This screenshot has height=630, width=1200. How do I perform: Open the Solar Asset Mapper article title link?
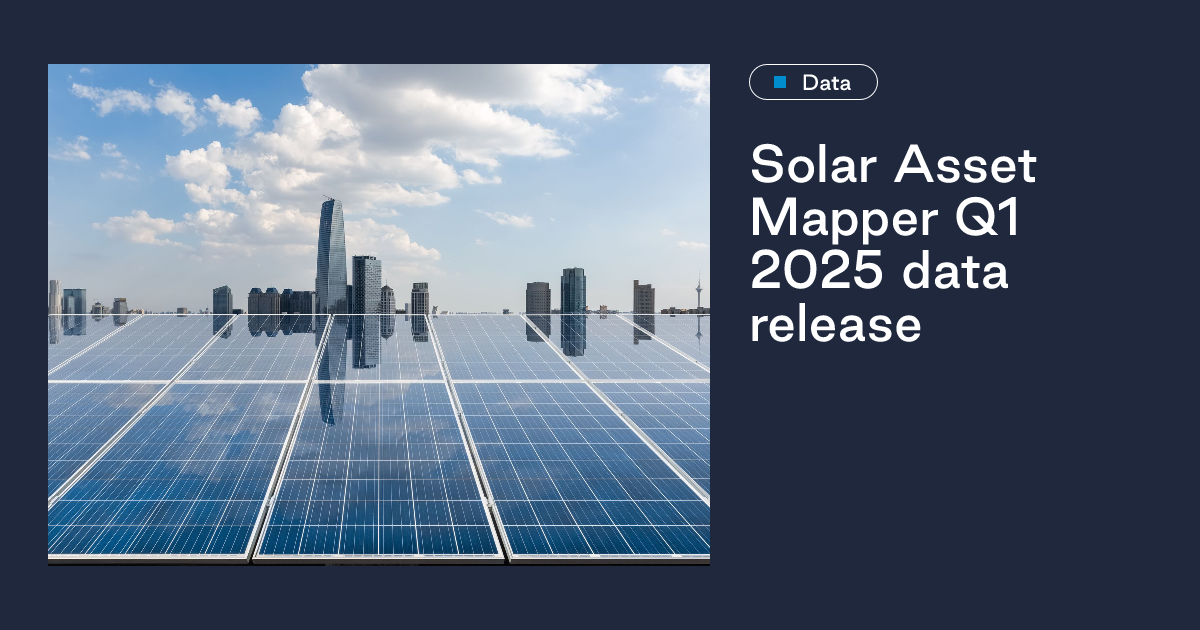(890, 243)
